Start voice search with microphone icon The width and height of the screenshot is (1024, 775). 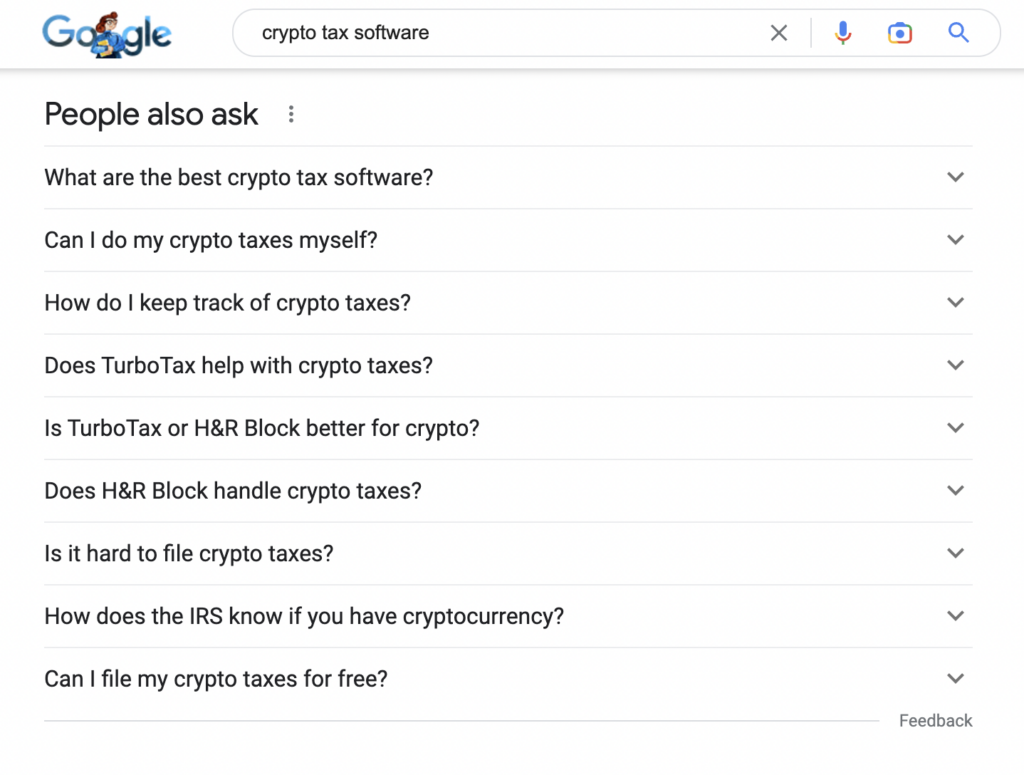pyautogui.click(x=842, y=33)
